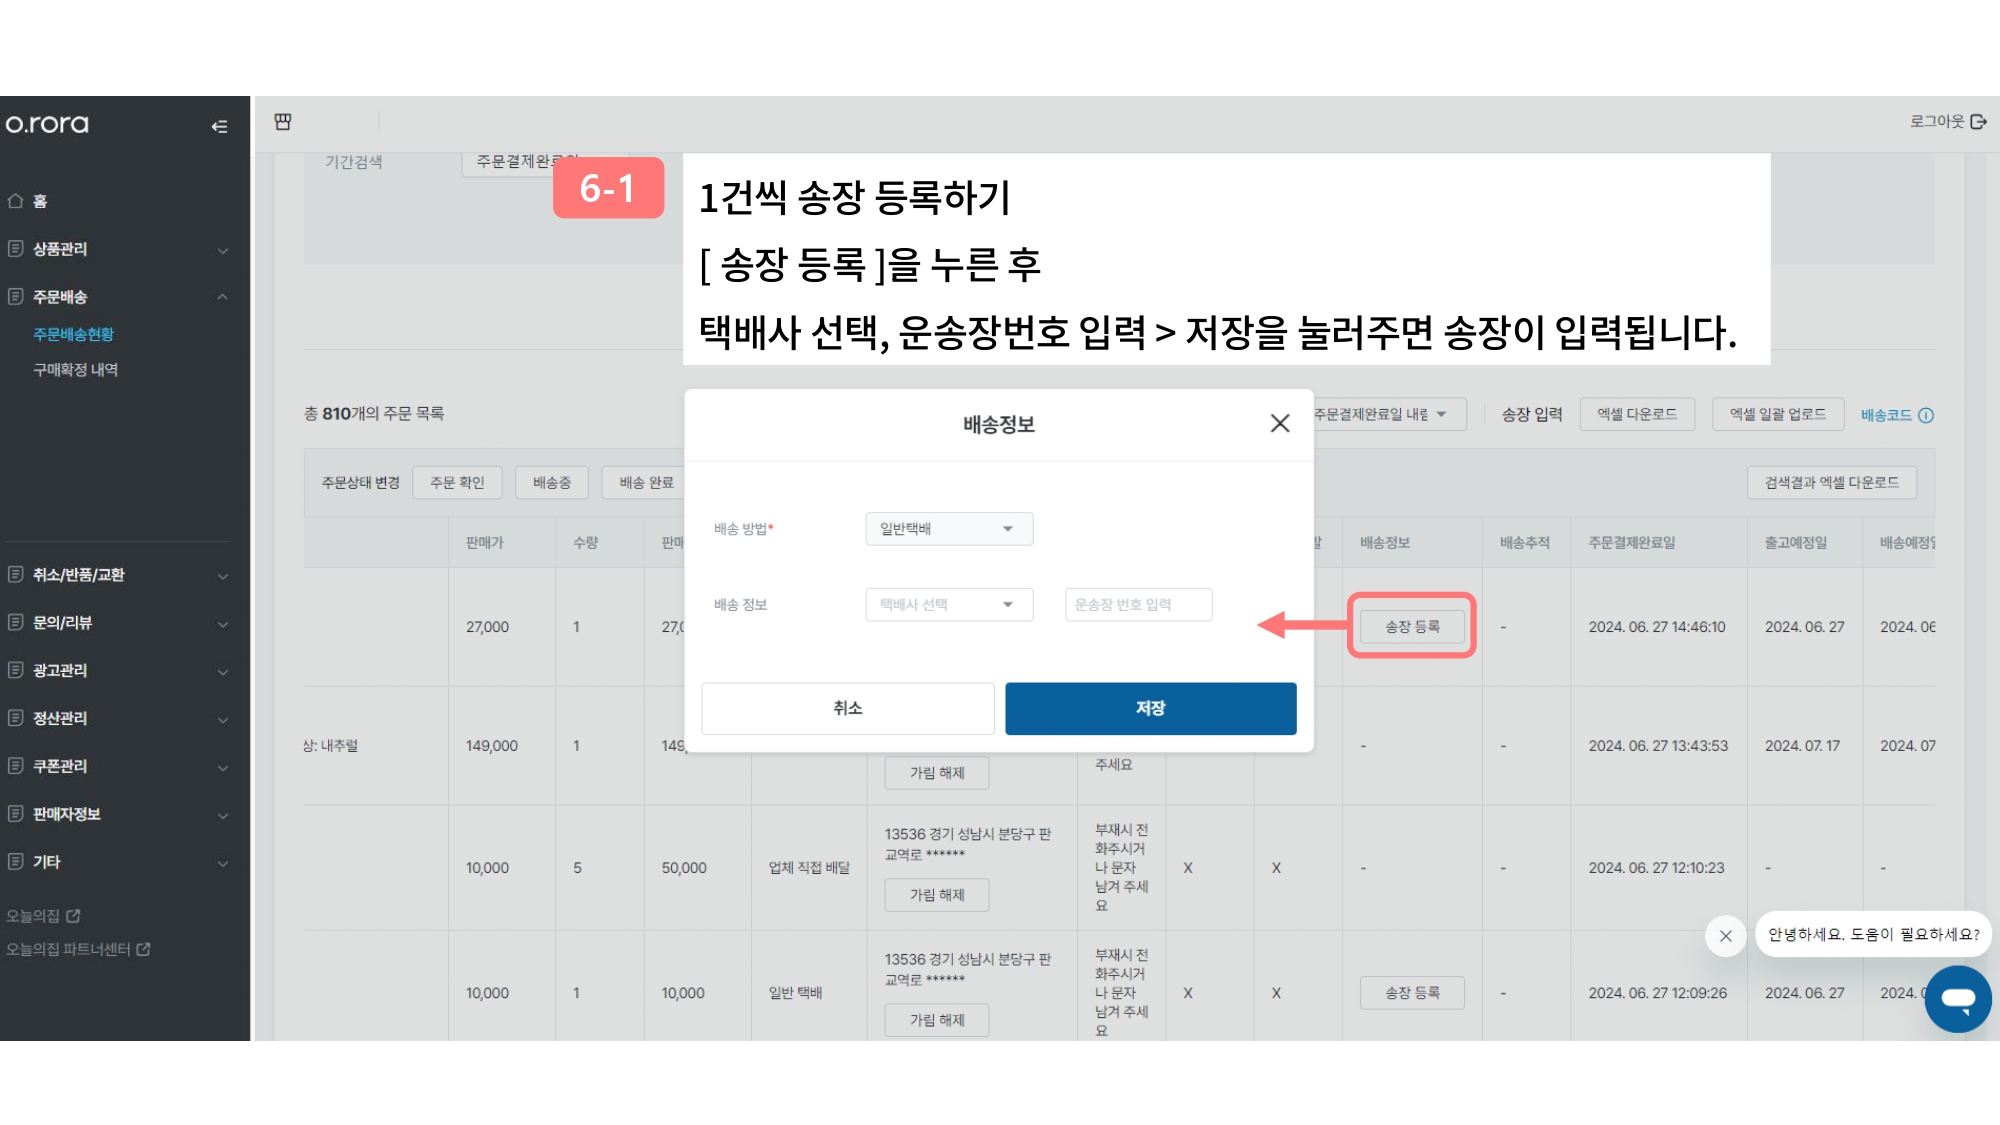Click the 주문배송 list icon in the sidebar
Image resolution: width=2000 pixels, height=1125 pixels.
point(15,296)
